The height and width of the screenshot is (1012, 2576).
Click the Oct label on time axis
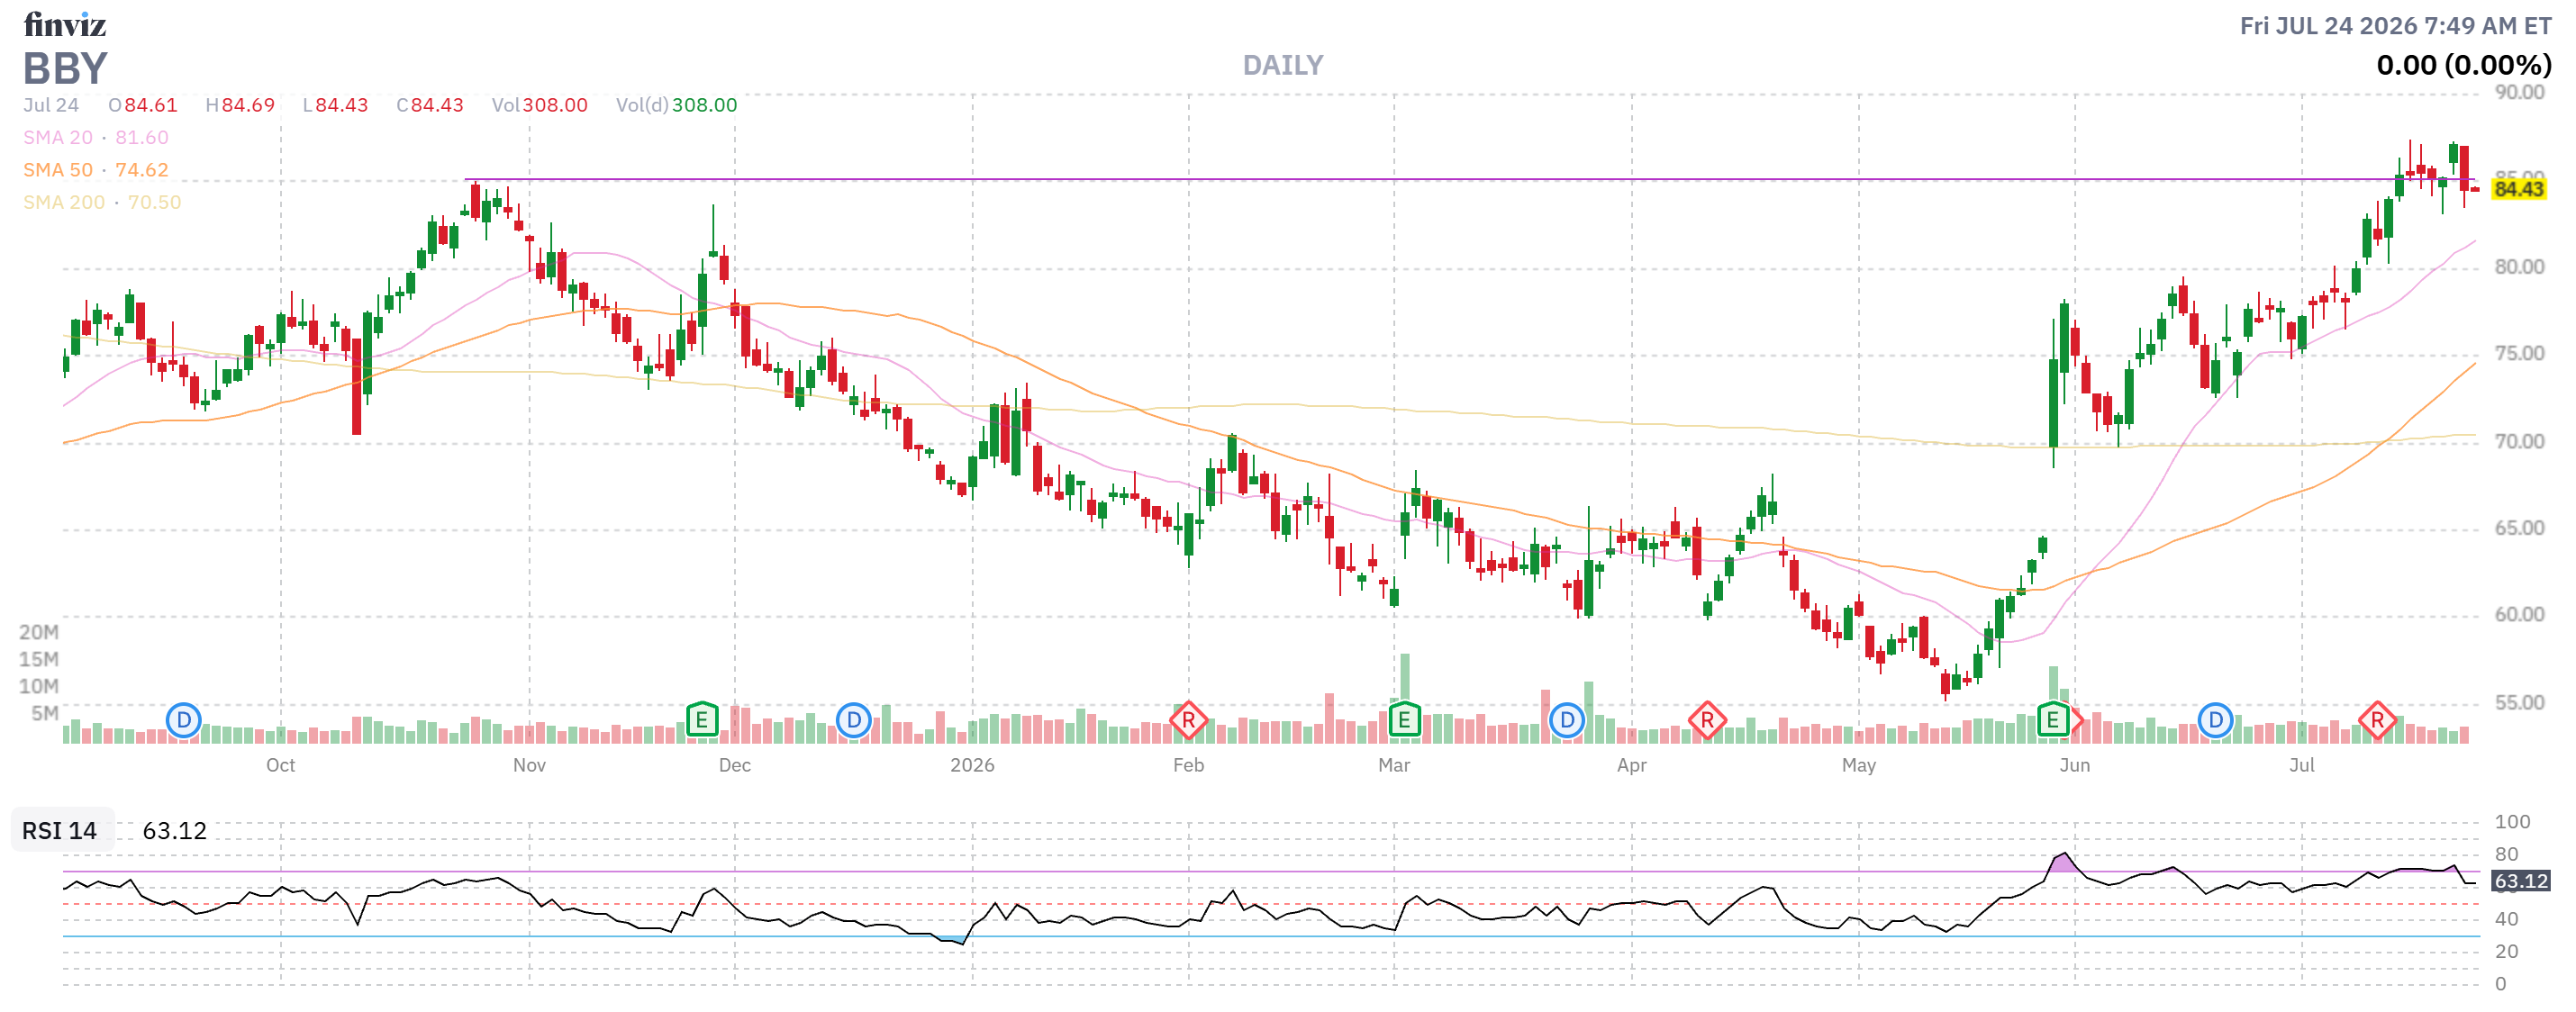pyautogui.click(x=280, y=765)
